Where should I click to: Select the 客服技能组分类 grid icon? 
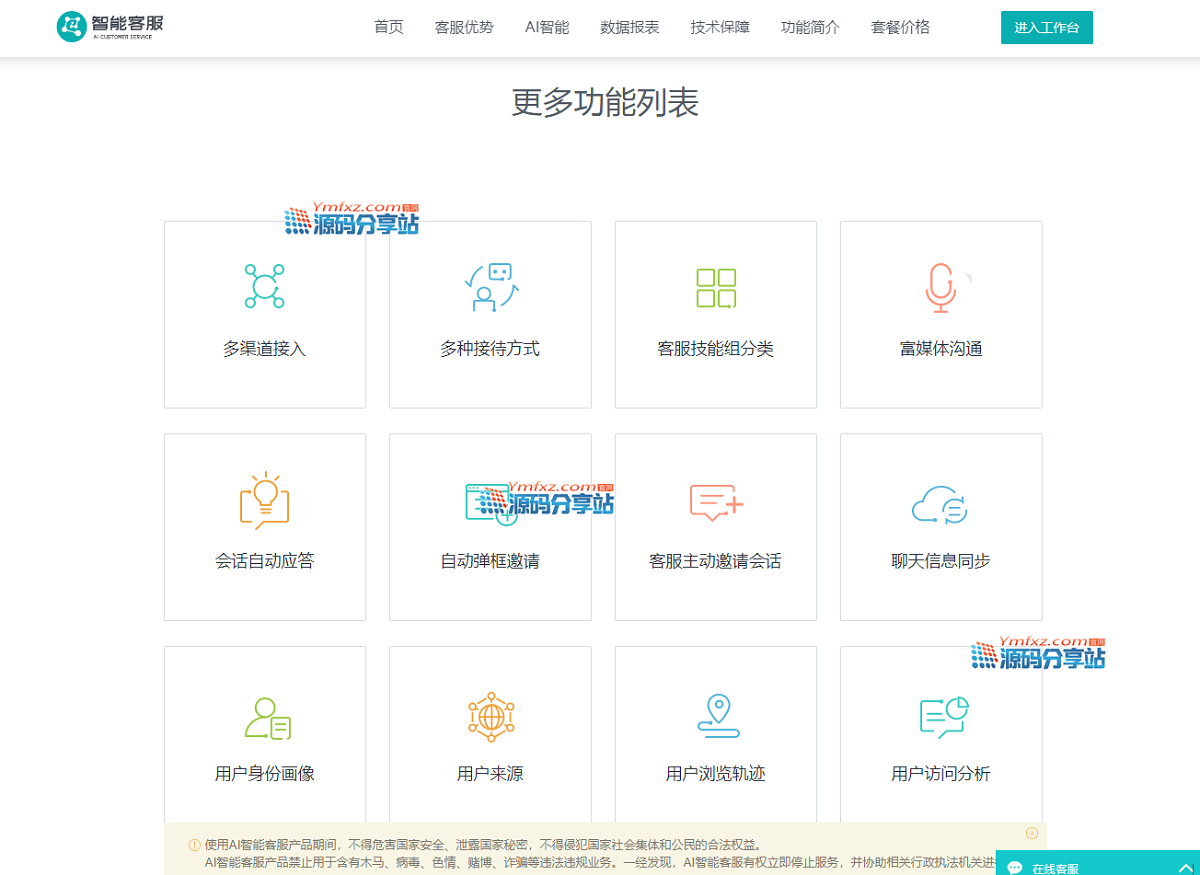pos(716,288)
